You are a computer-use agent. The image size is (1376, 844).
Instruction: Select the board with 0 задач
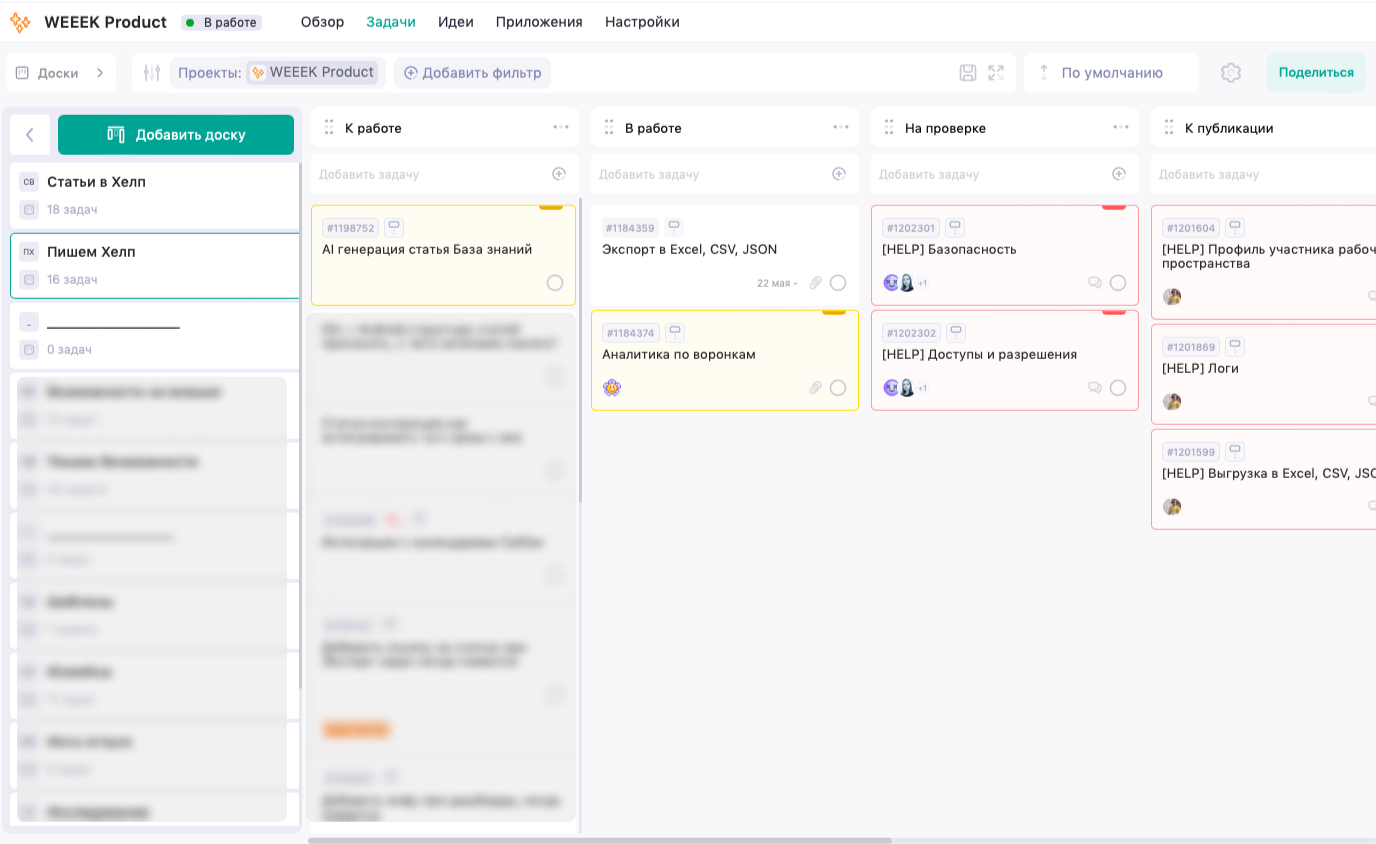coord(155,335)
